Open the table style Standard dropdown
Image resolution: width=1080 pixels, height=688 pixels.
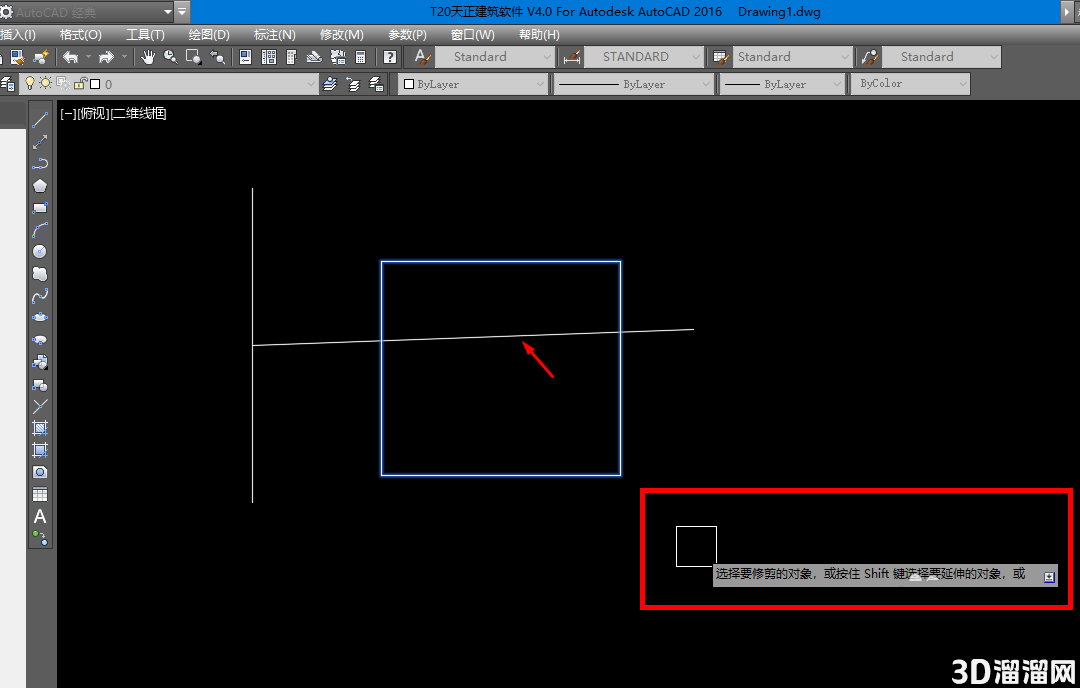(845, 57)
